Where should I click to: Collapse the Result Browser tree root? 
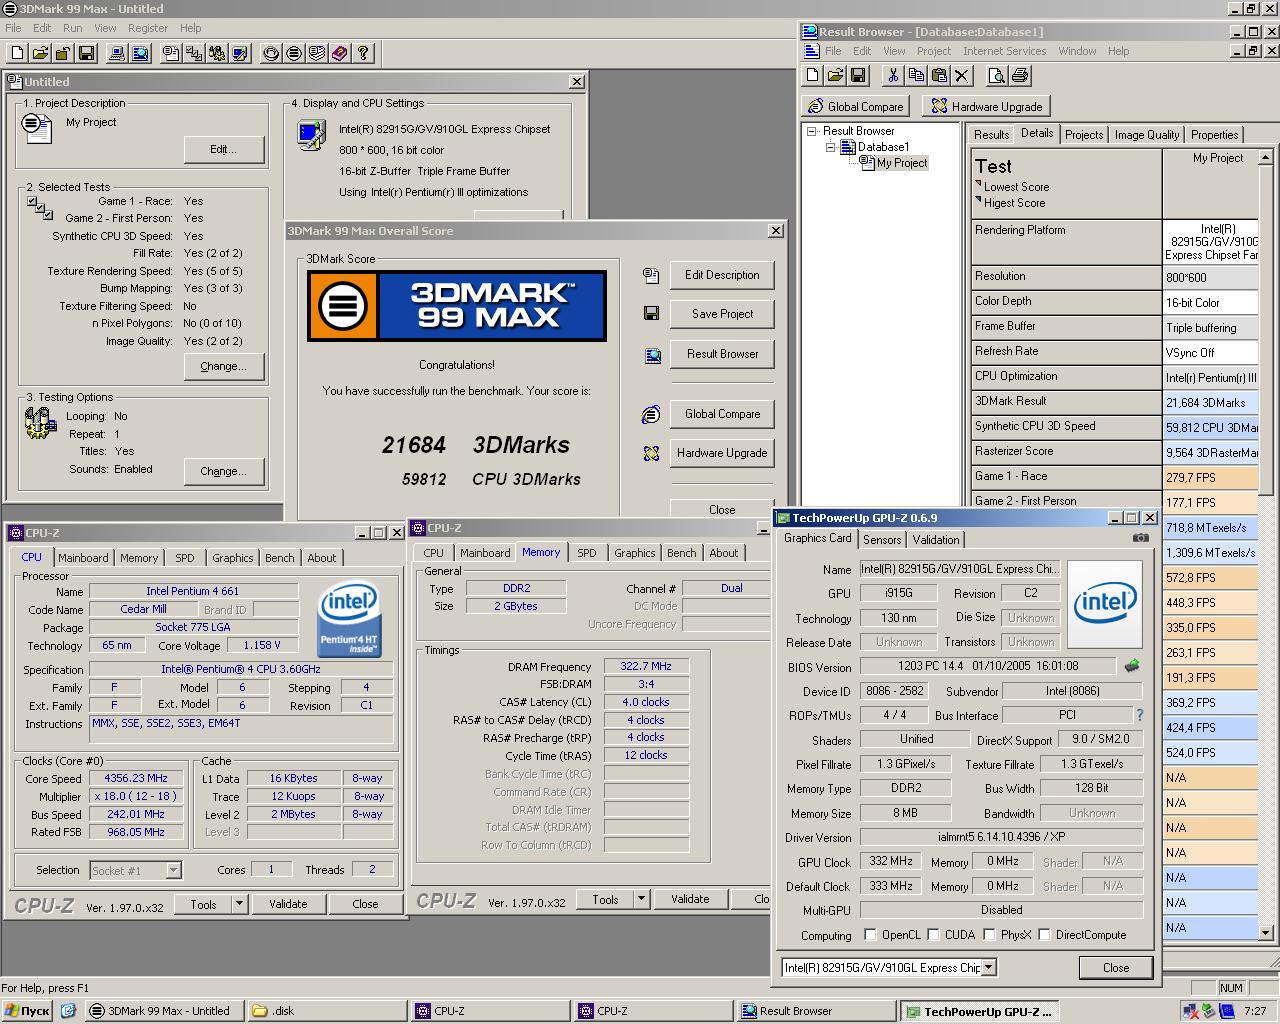[813, 131]
